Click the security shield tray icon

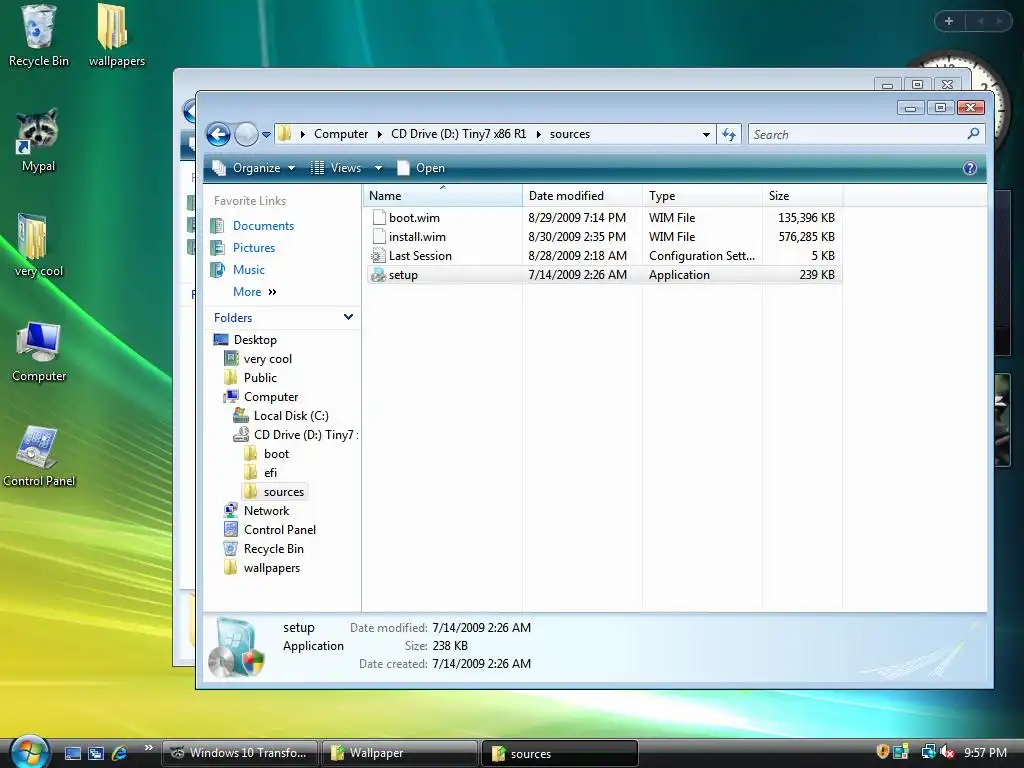click(x=882, y=752)
